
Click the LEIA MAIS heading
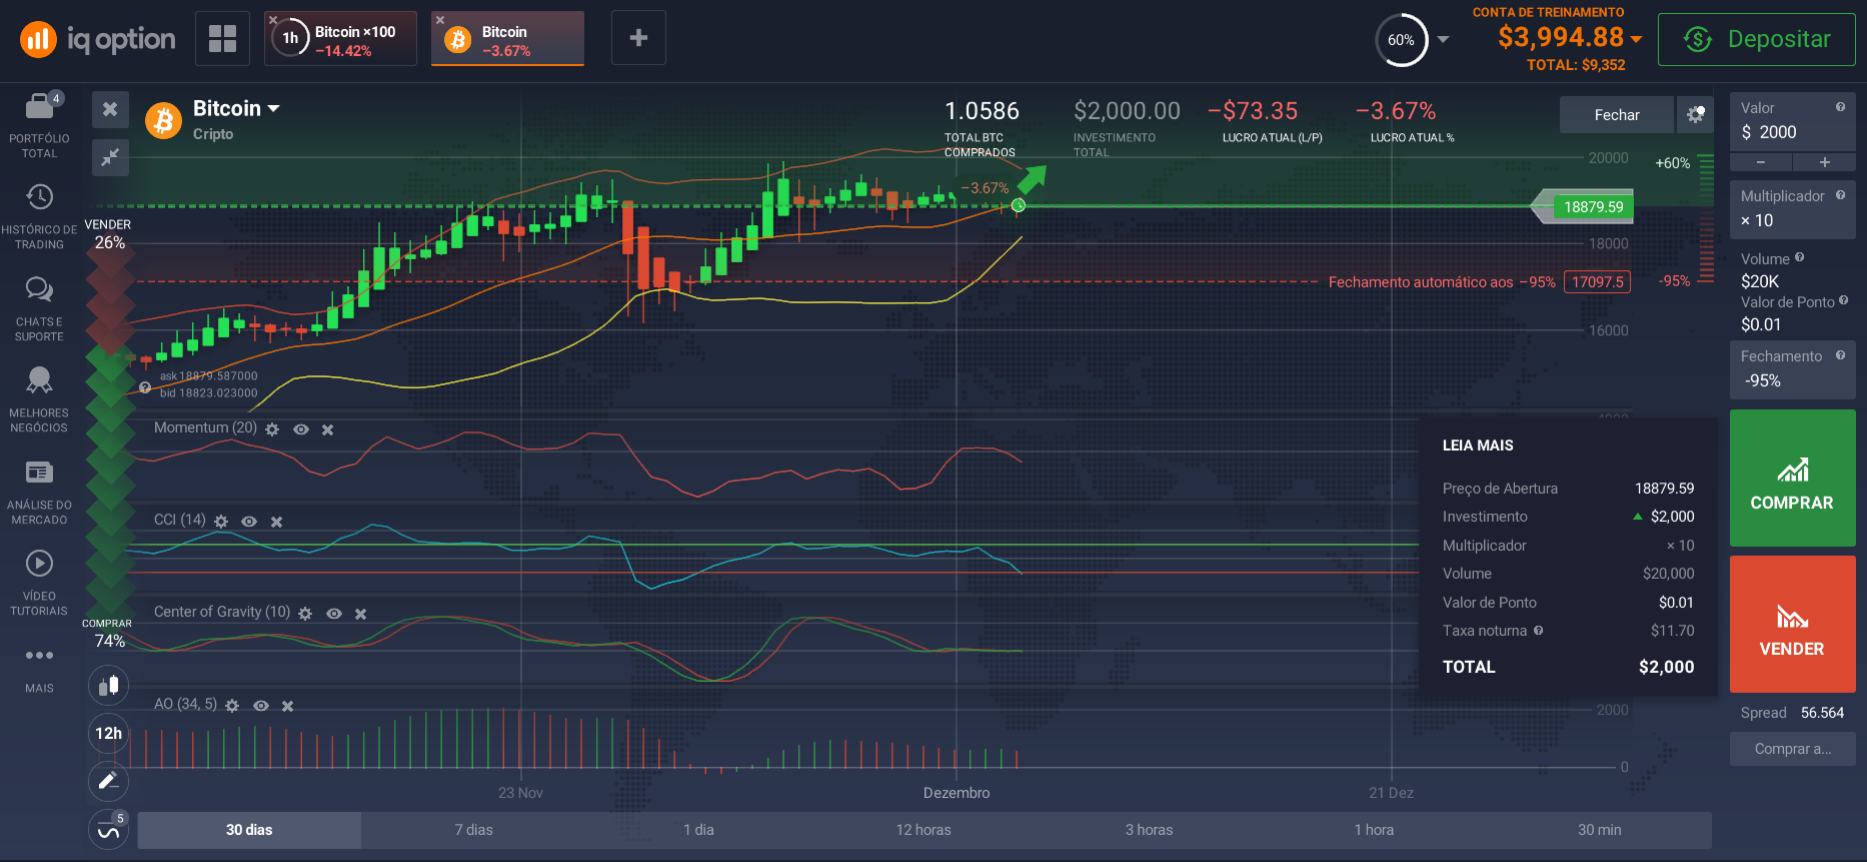pos(1477,445)
